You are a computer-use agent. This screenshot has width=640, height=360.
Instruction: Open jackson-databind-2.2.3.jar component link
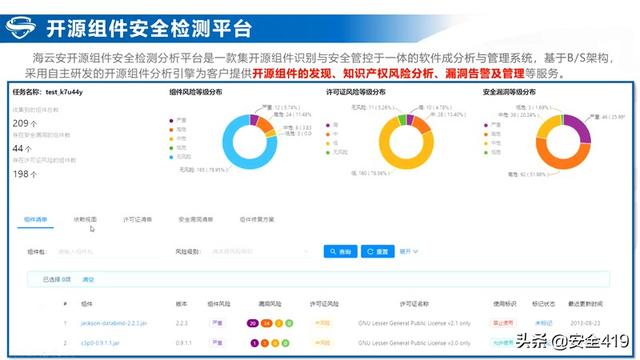tap(113, 323)
